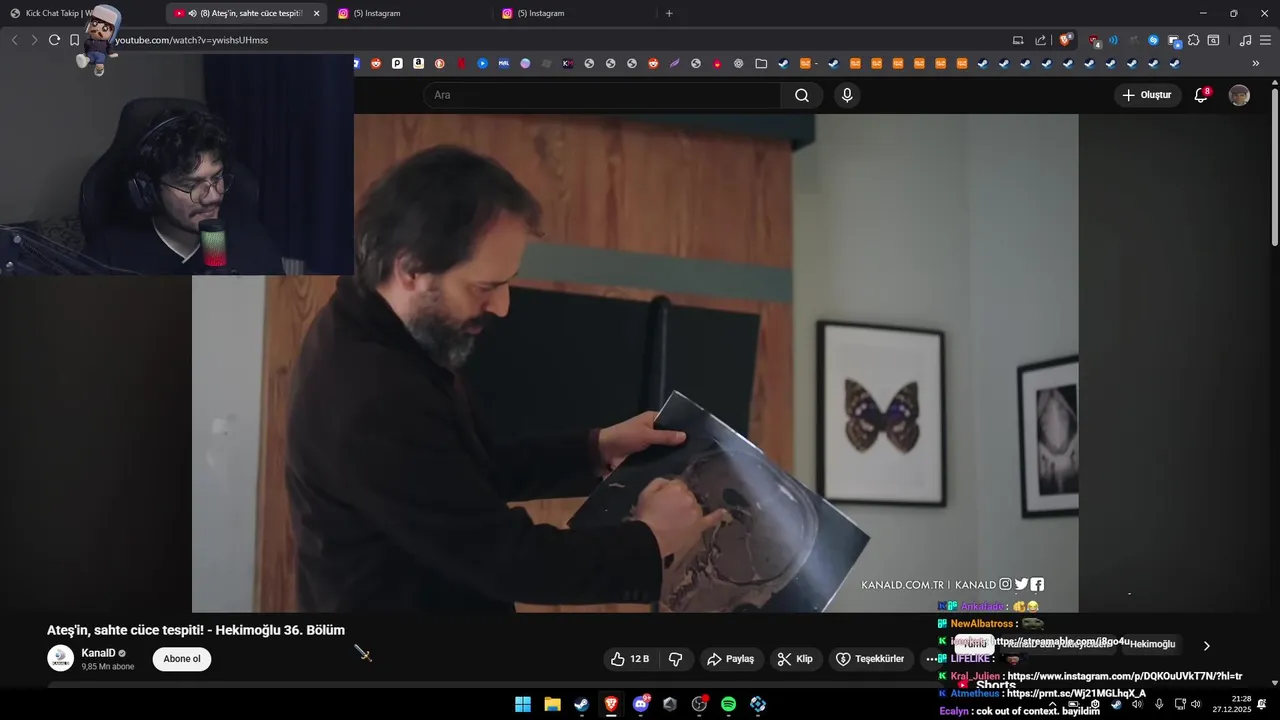Click the install/cast screen icon in address bar
The height and width of the screenshot is (720, 1280).
tap(1018, 40)
